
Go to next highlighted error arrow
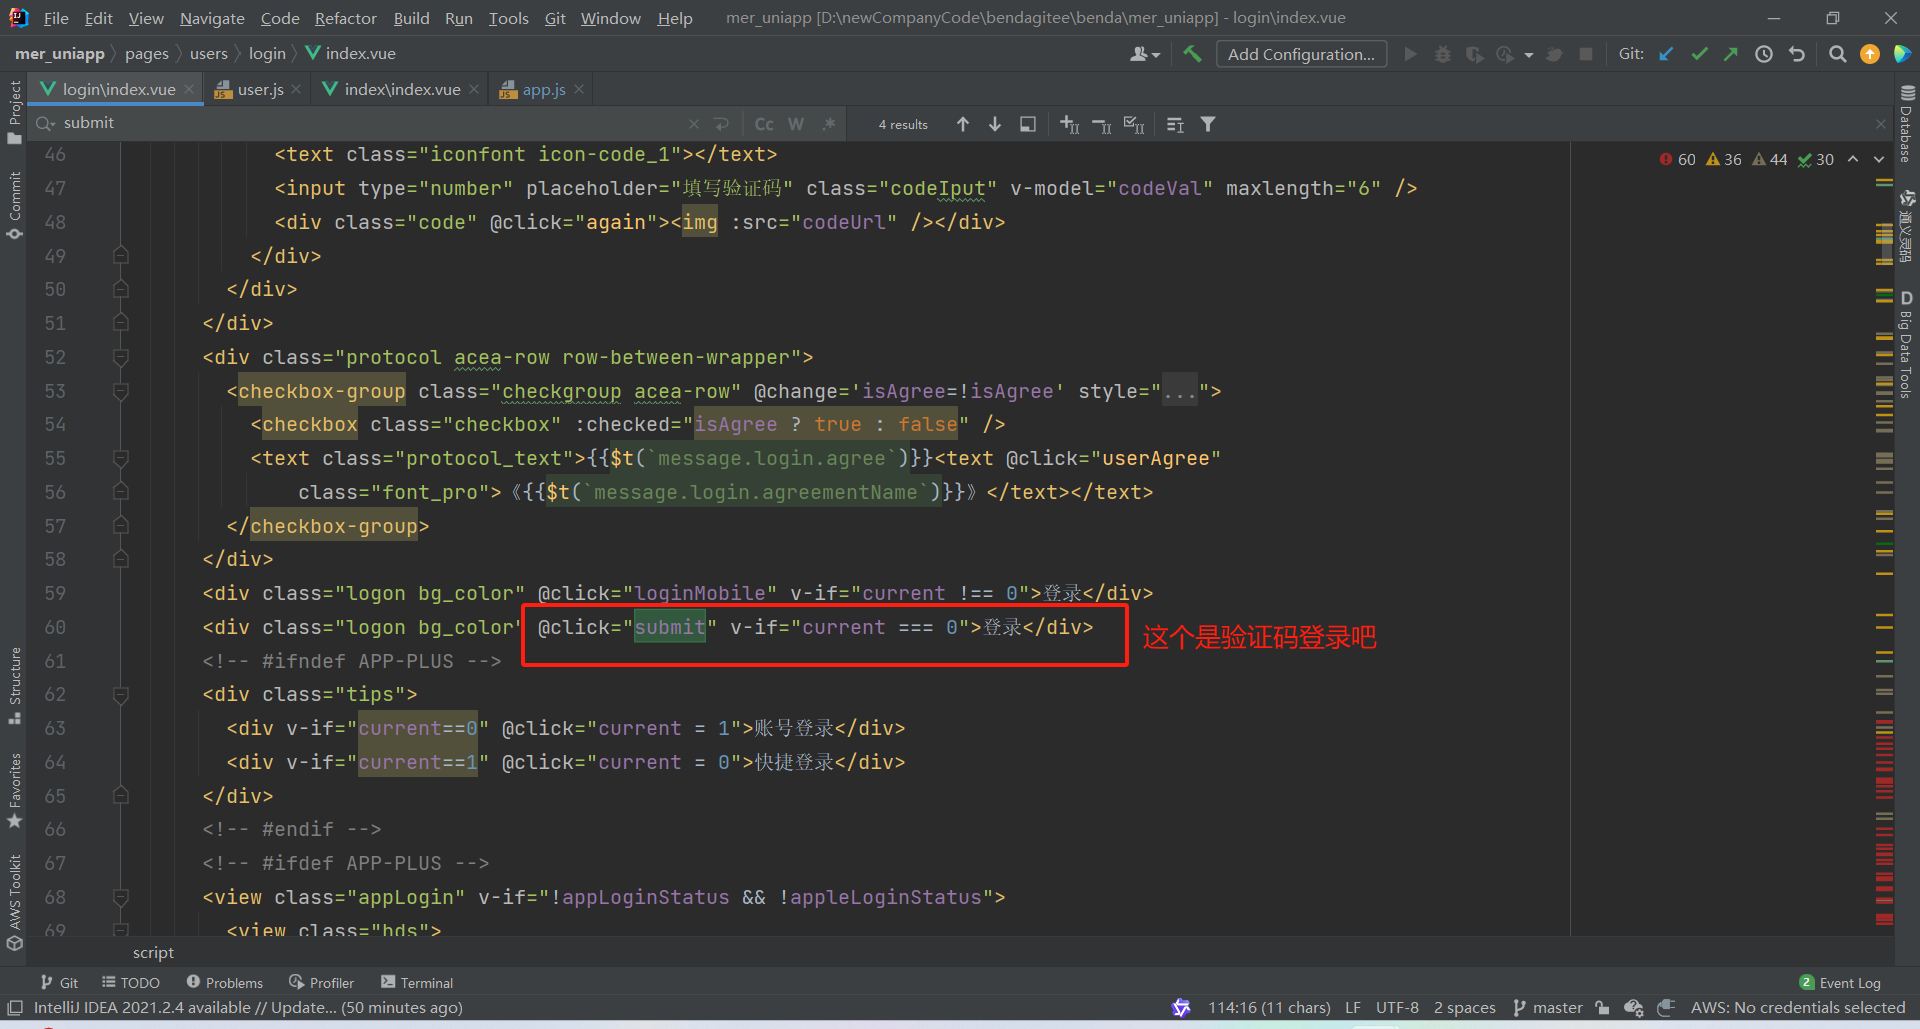pos(1879,159)
